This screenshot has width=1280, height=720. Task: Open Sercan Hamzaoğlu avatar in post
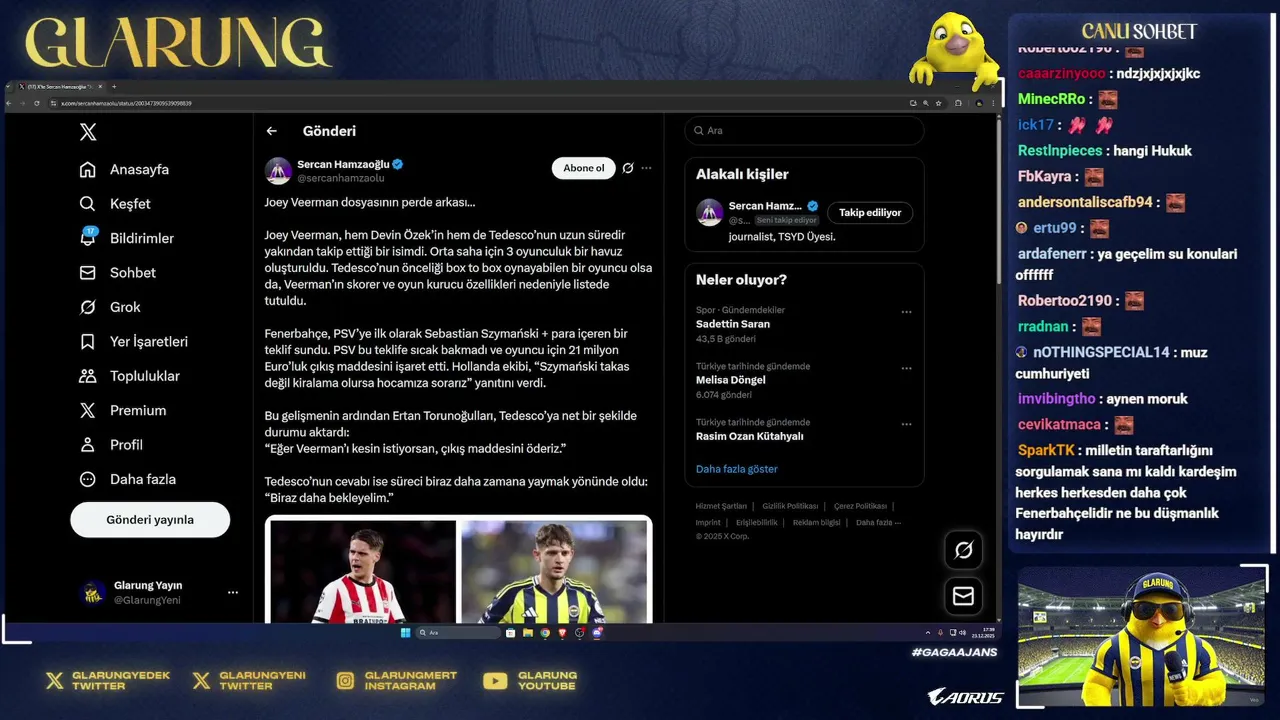(x=278, y=171)
